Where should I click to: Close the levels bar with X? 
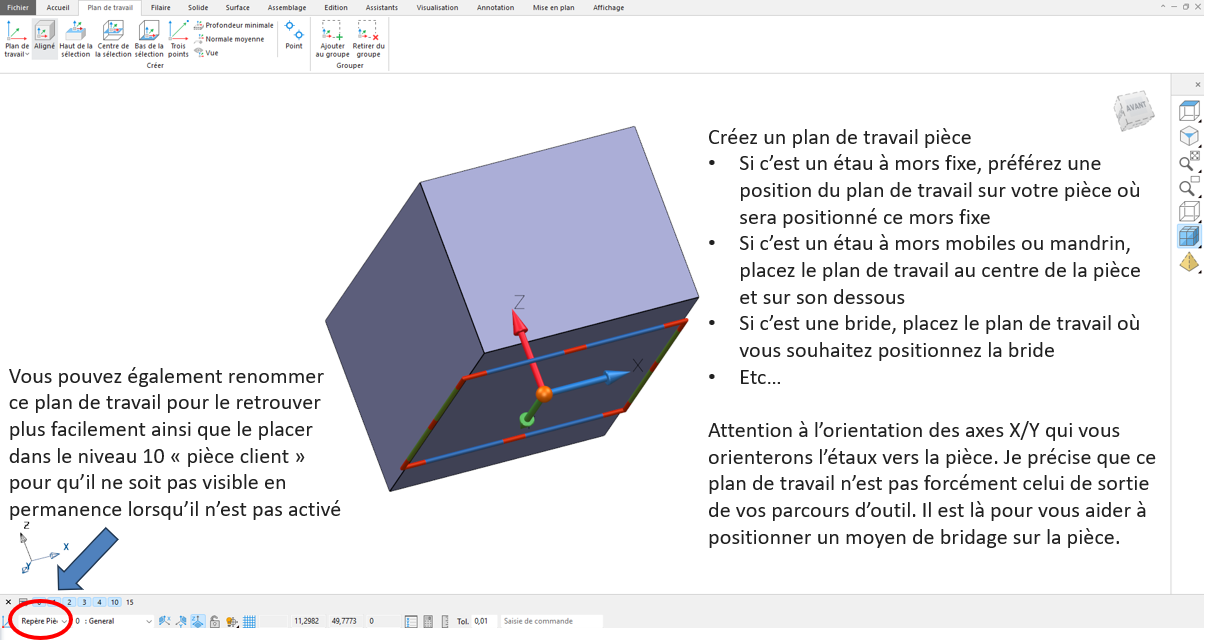tap(8, 602)
